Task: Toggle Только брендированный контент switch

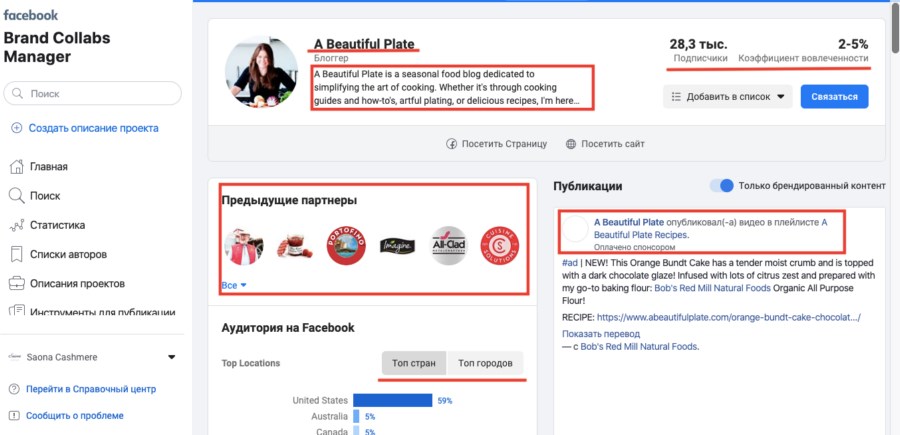Action: (x=721, y=185)
